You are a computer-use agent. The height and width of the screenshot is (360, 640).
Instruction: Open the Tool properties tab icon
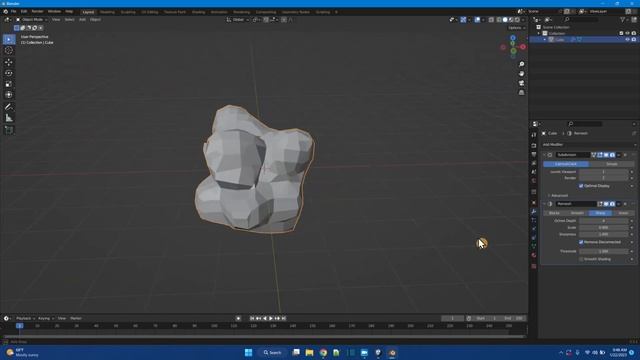coord(533,135)
